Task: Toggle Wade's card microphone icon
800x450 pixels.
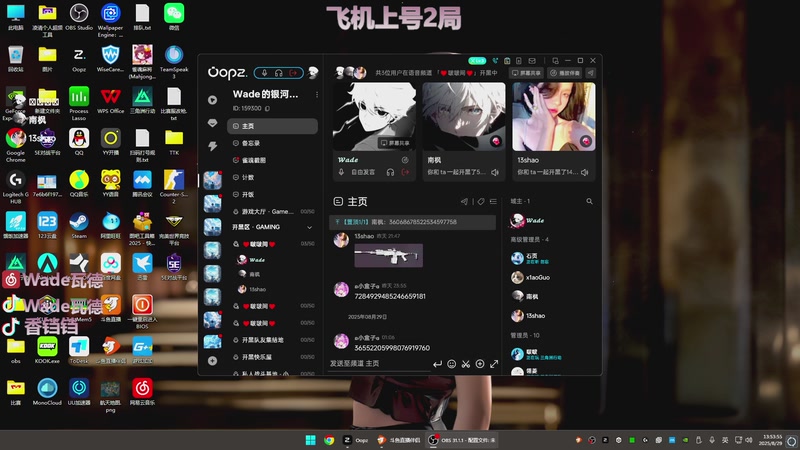Action: [341, 172]
